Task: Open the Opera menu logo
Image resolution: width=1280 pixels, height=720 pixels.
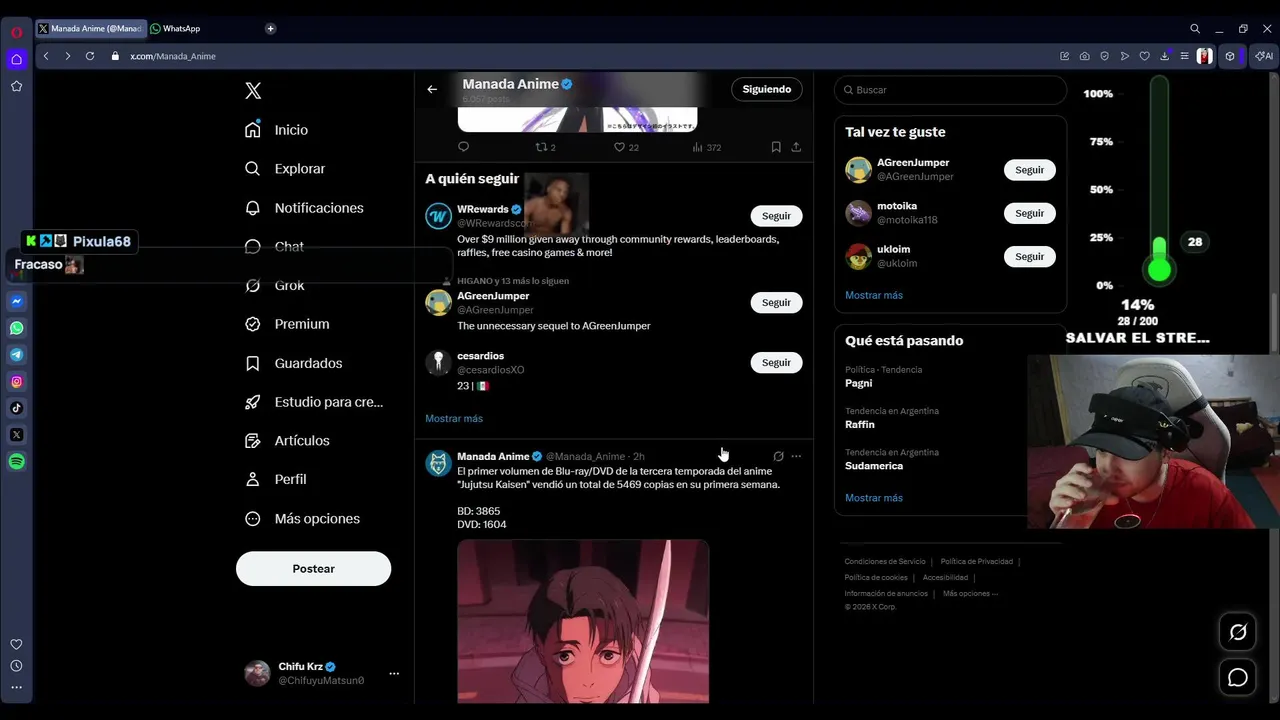Action: tap(17, 32)
